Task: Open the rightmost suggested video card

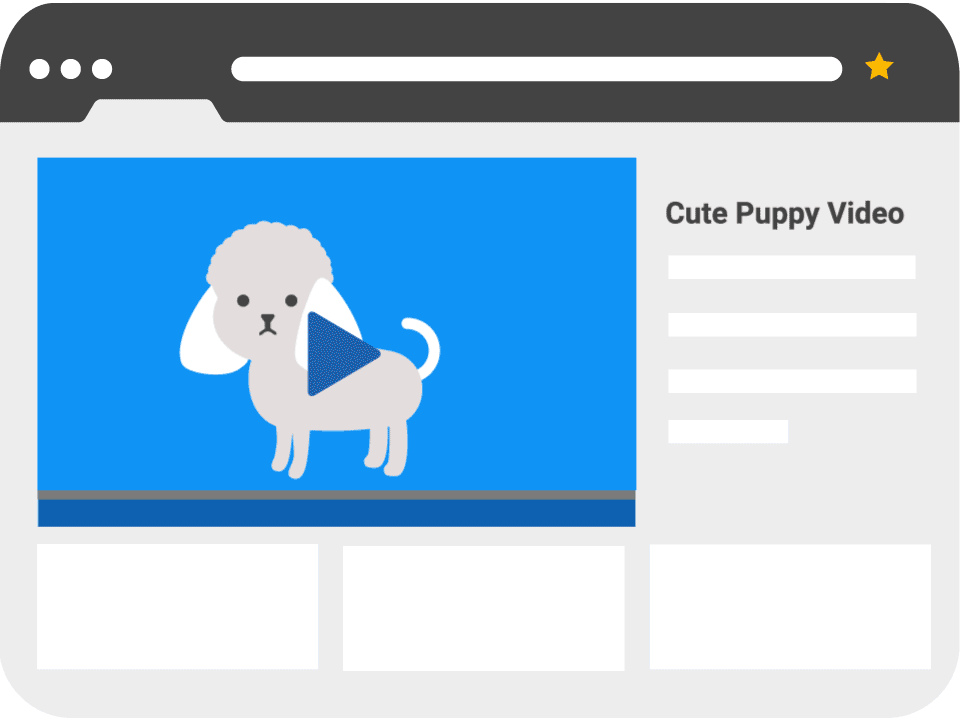Action: (x=789, y=605)
